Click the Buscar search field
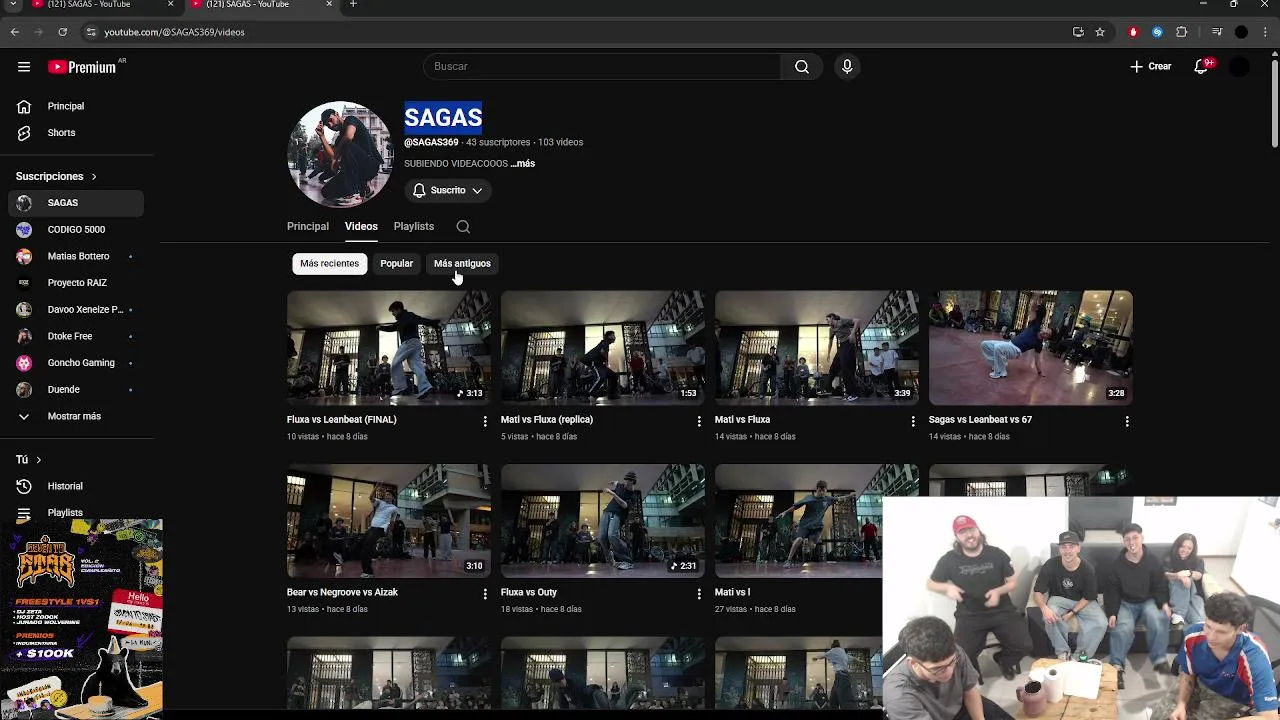 pyautogui.click(x=602, y=66)
